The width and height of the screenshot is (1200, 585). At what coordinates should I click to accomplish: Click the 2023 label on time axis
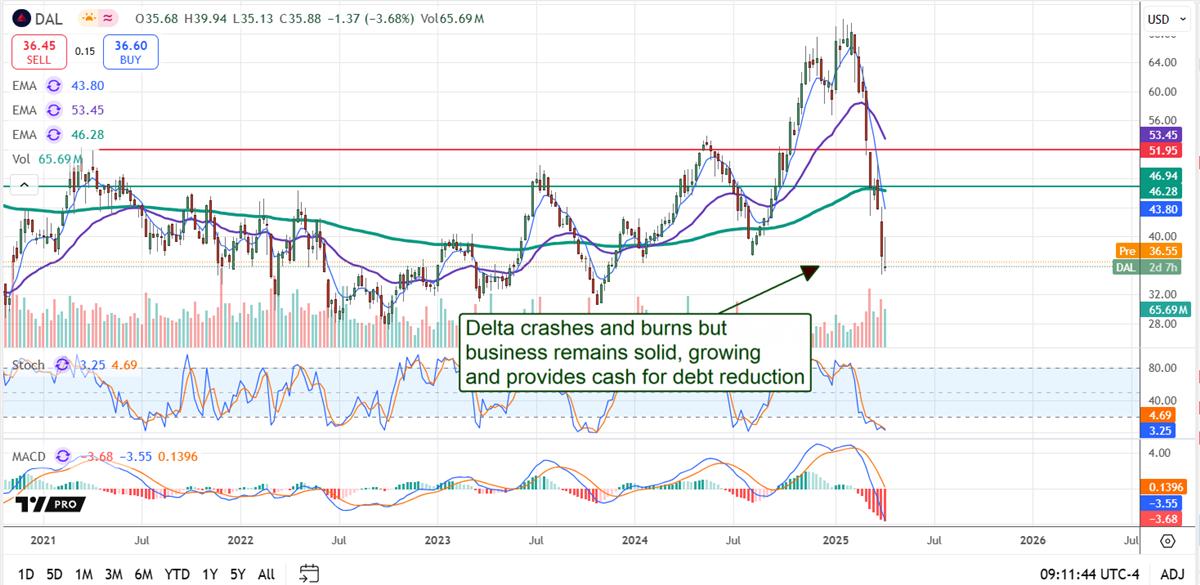[x=439, y=540]
